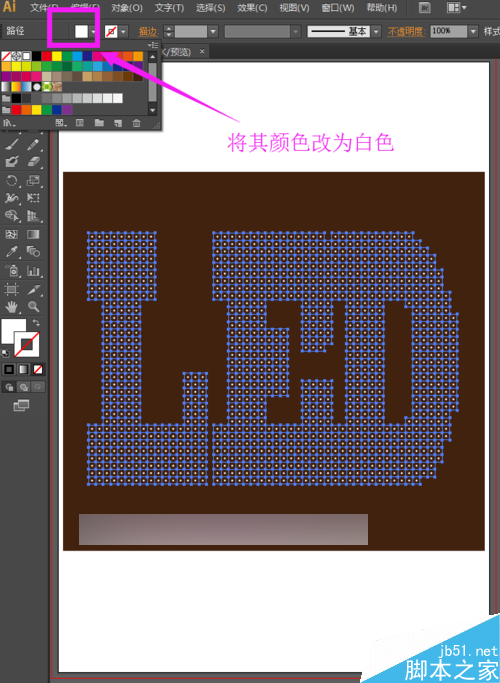Select the Mesh tool
This screenshot has height=683, width=500.
(12, 234)
